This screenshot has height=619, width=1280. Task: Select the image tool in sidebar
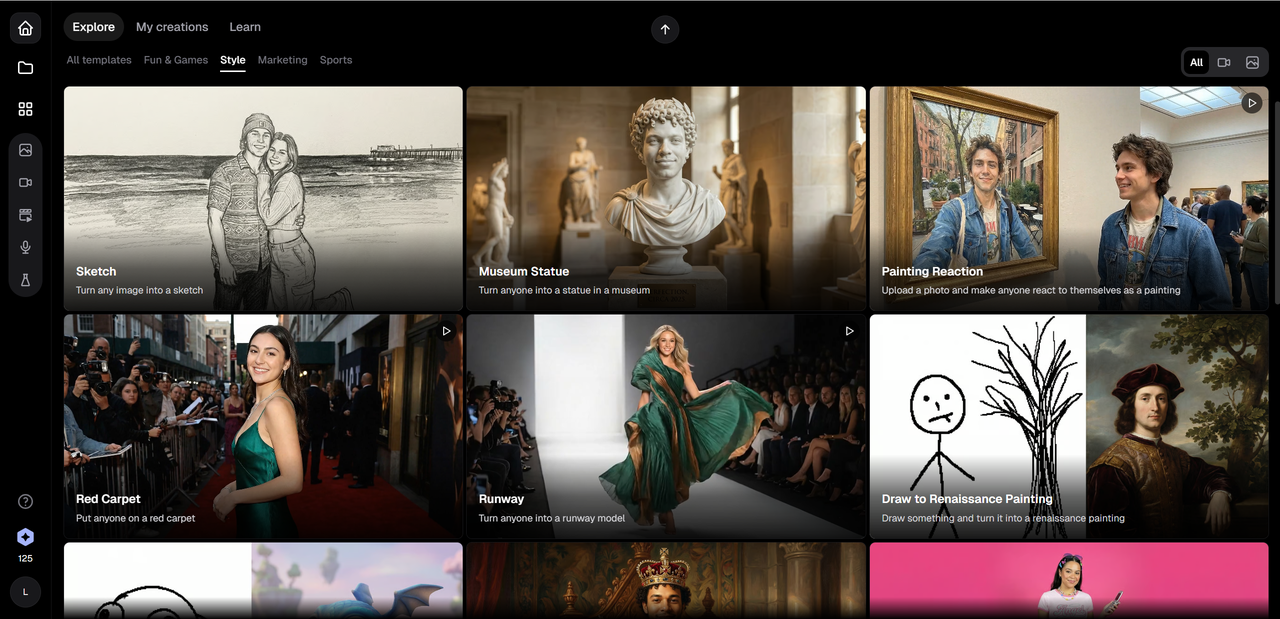(25, 150)
